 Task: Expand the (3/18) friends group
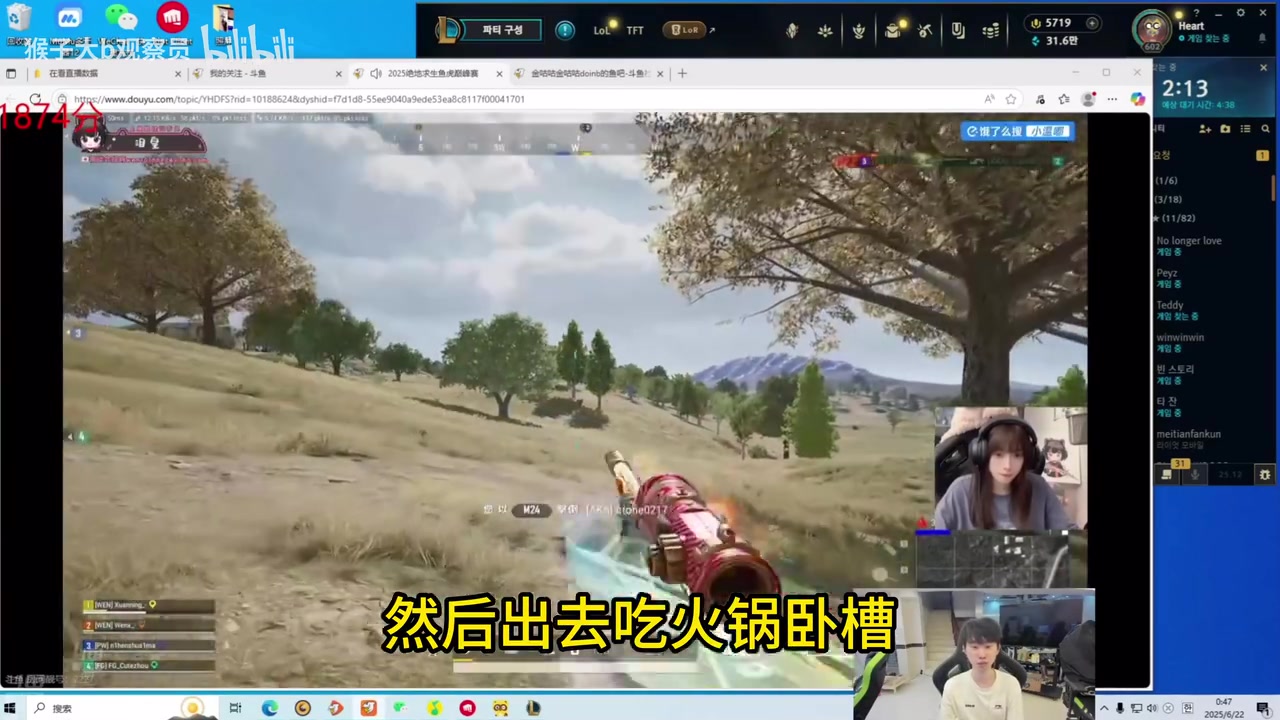click(1169, 200)
